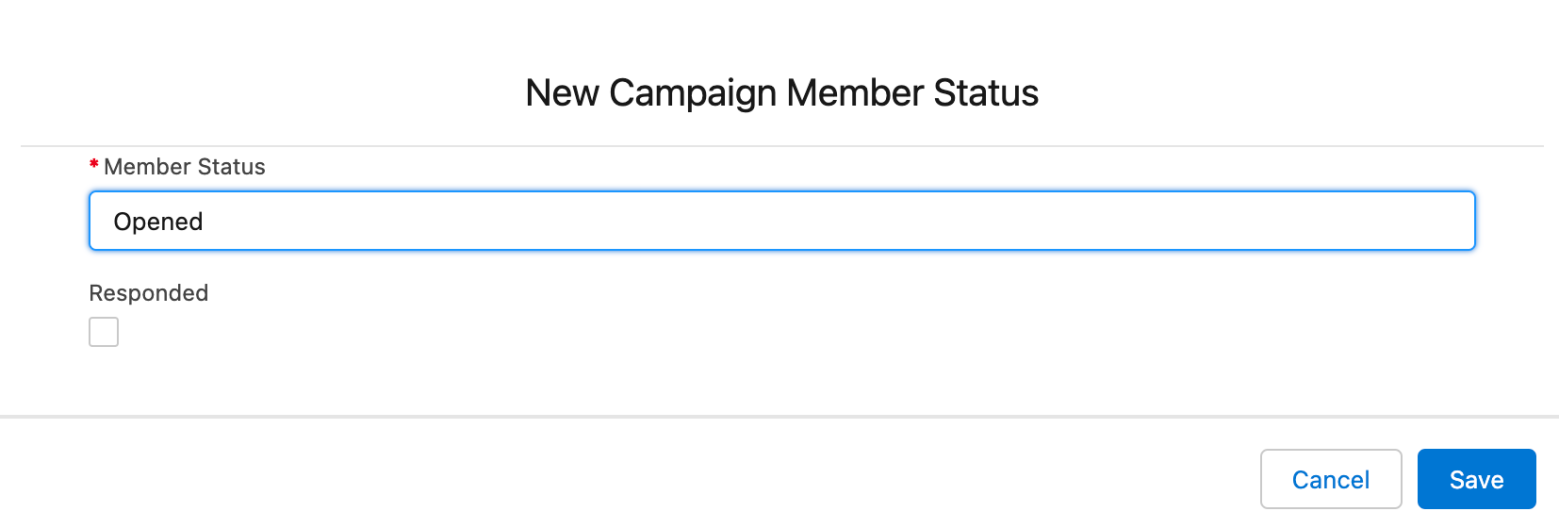Dismiss dialog using Cancel

1330,479
